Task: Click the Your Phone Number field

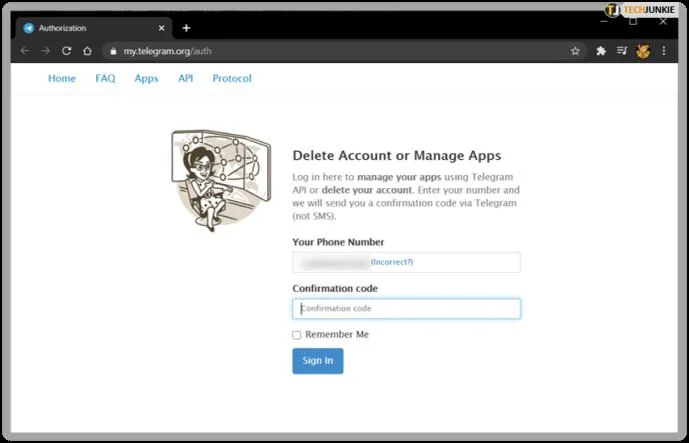Action: (x=406, y=262)
